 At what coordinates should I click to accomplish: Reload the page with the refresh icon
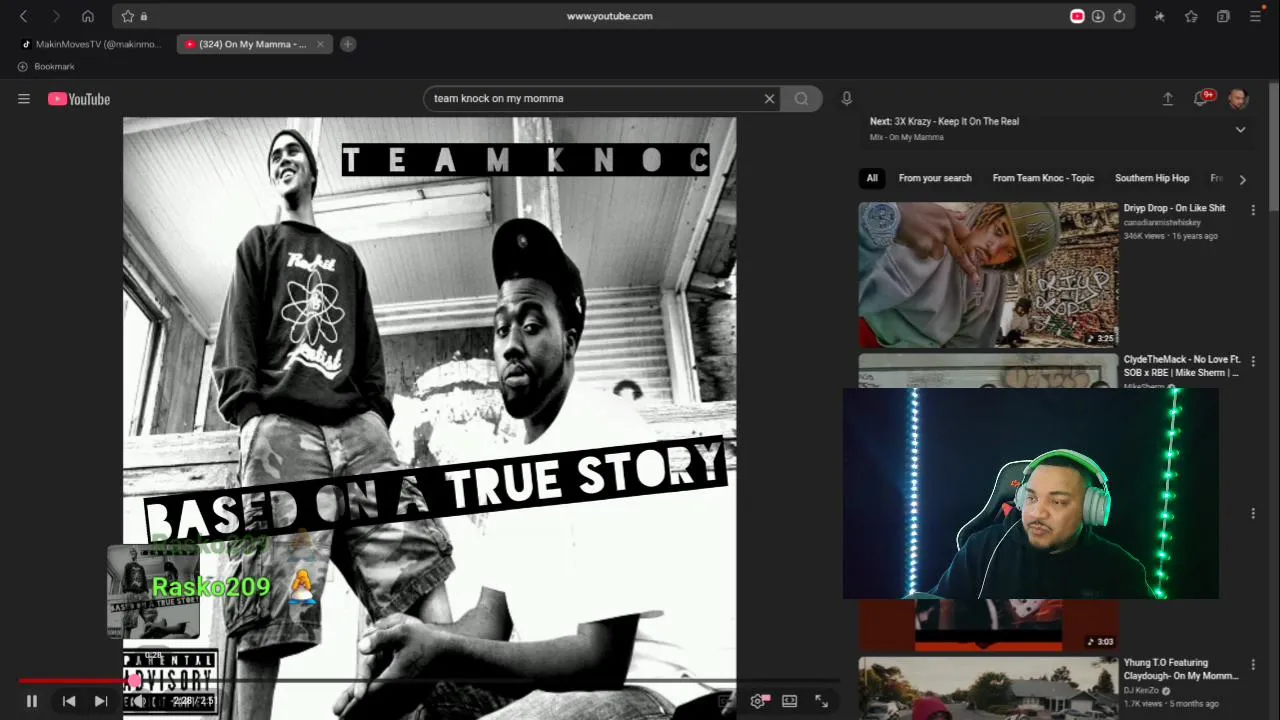point(1119,16)
